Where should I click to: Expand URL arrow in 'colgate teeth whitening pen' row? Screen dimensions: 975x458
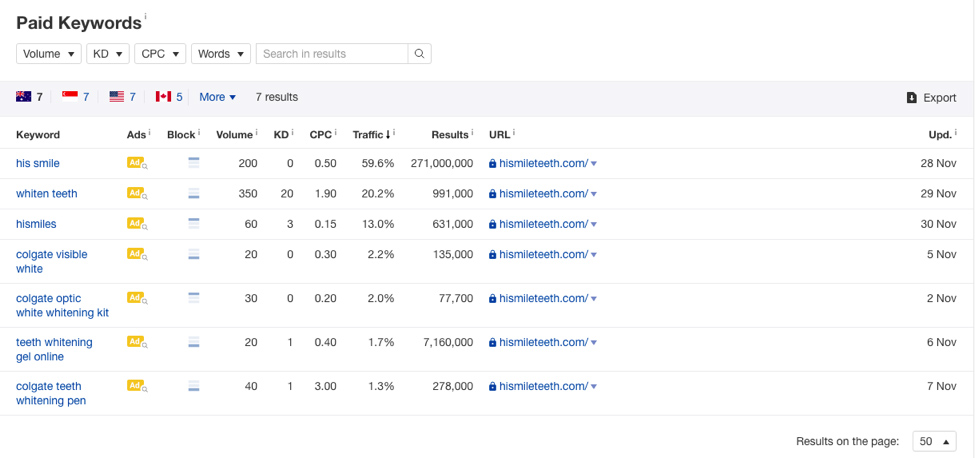594,387
